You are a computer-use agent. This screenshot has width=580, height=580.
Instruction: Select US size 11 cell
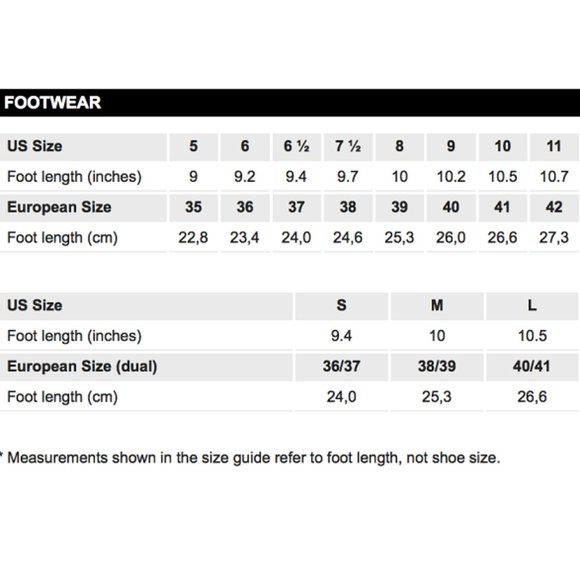(x=554, y=146)
